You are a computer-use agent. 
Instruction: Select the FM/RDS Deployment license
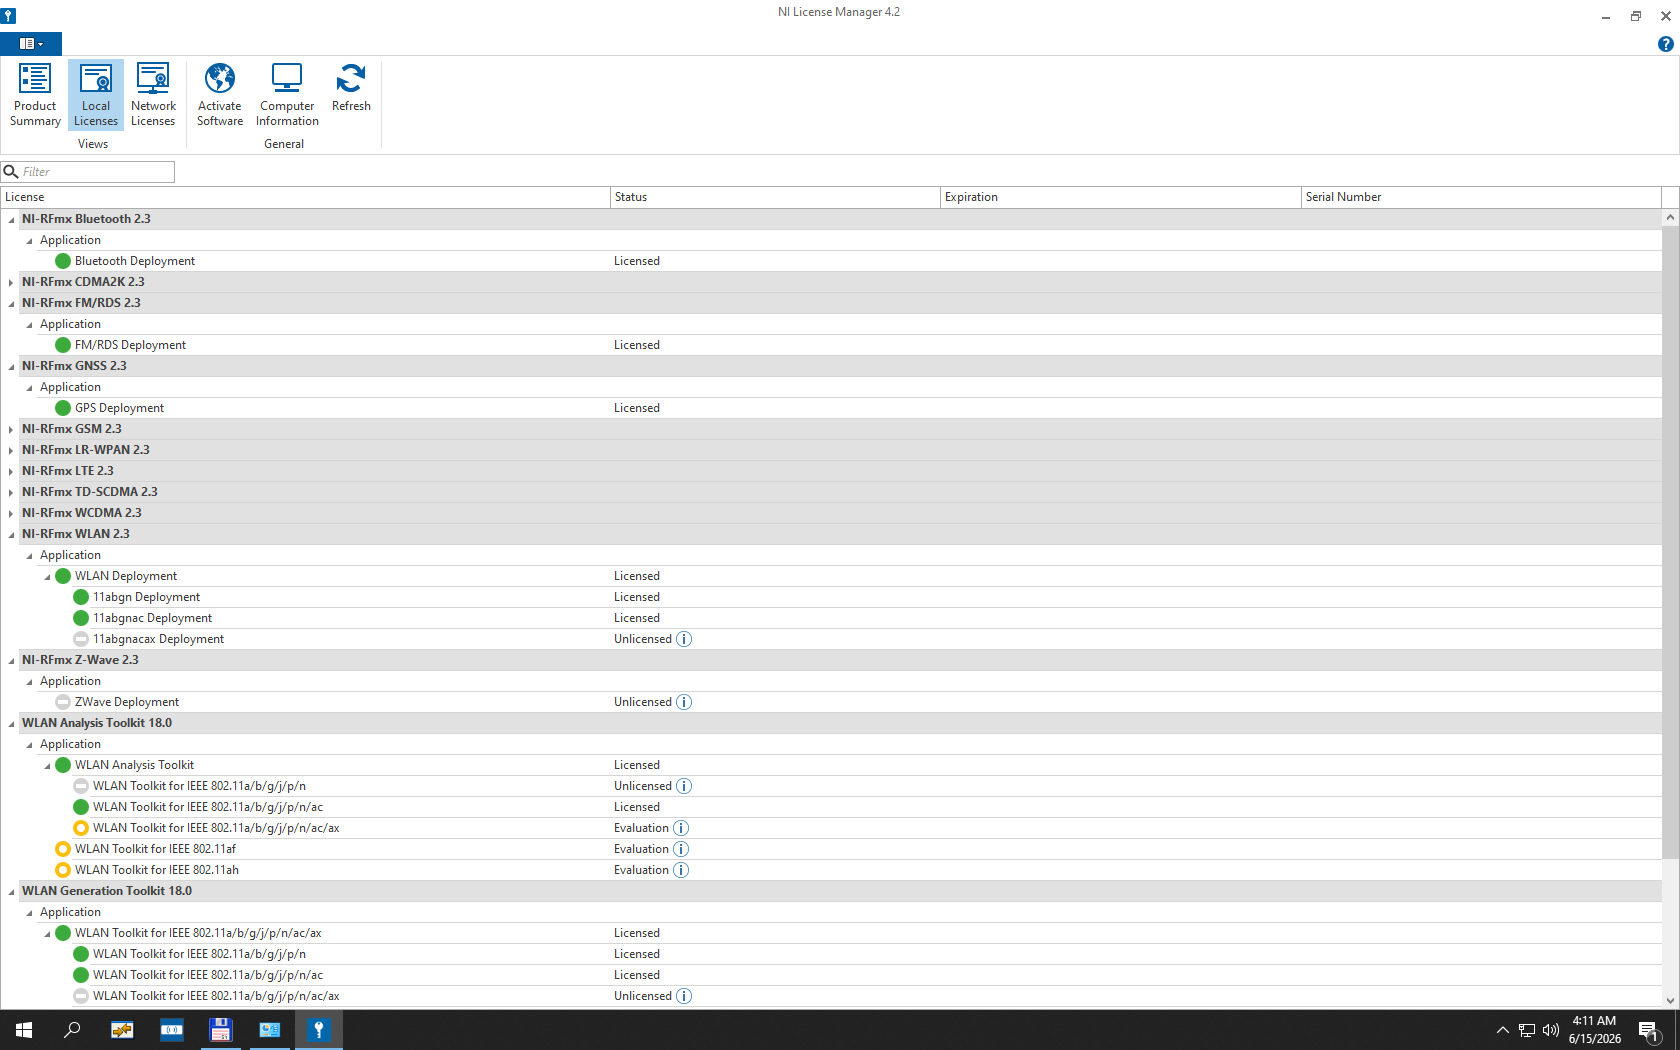[130, 345]
